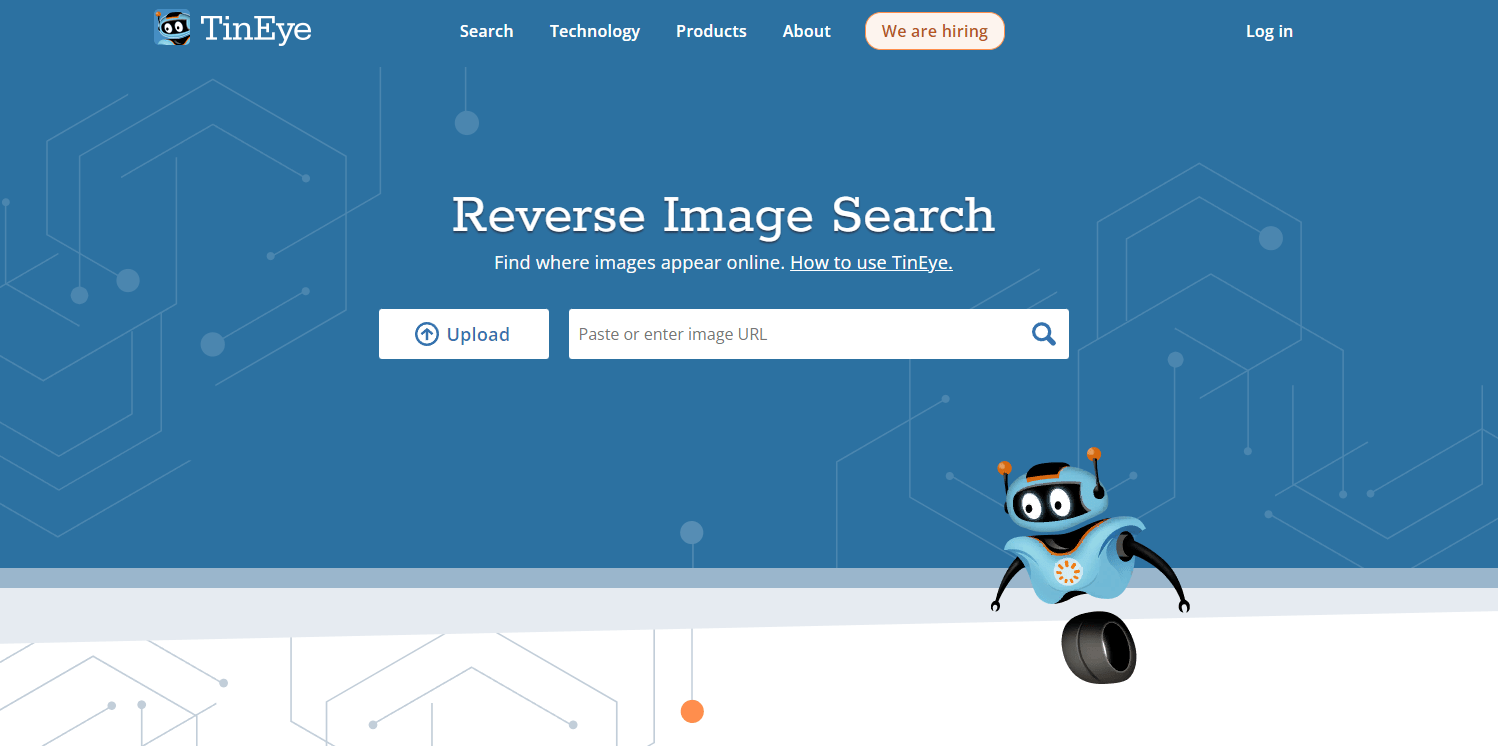Click the robot's right orange antenna tip
The width and height of the screenshot is (1498, 746).
tap(1094, 454)
